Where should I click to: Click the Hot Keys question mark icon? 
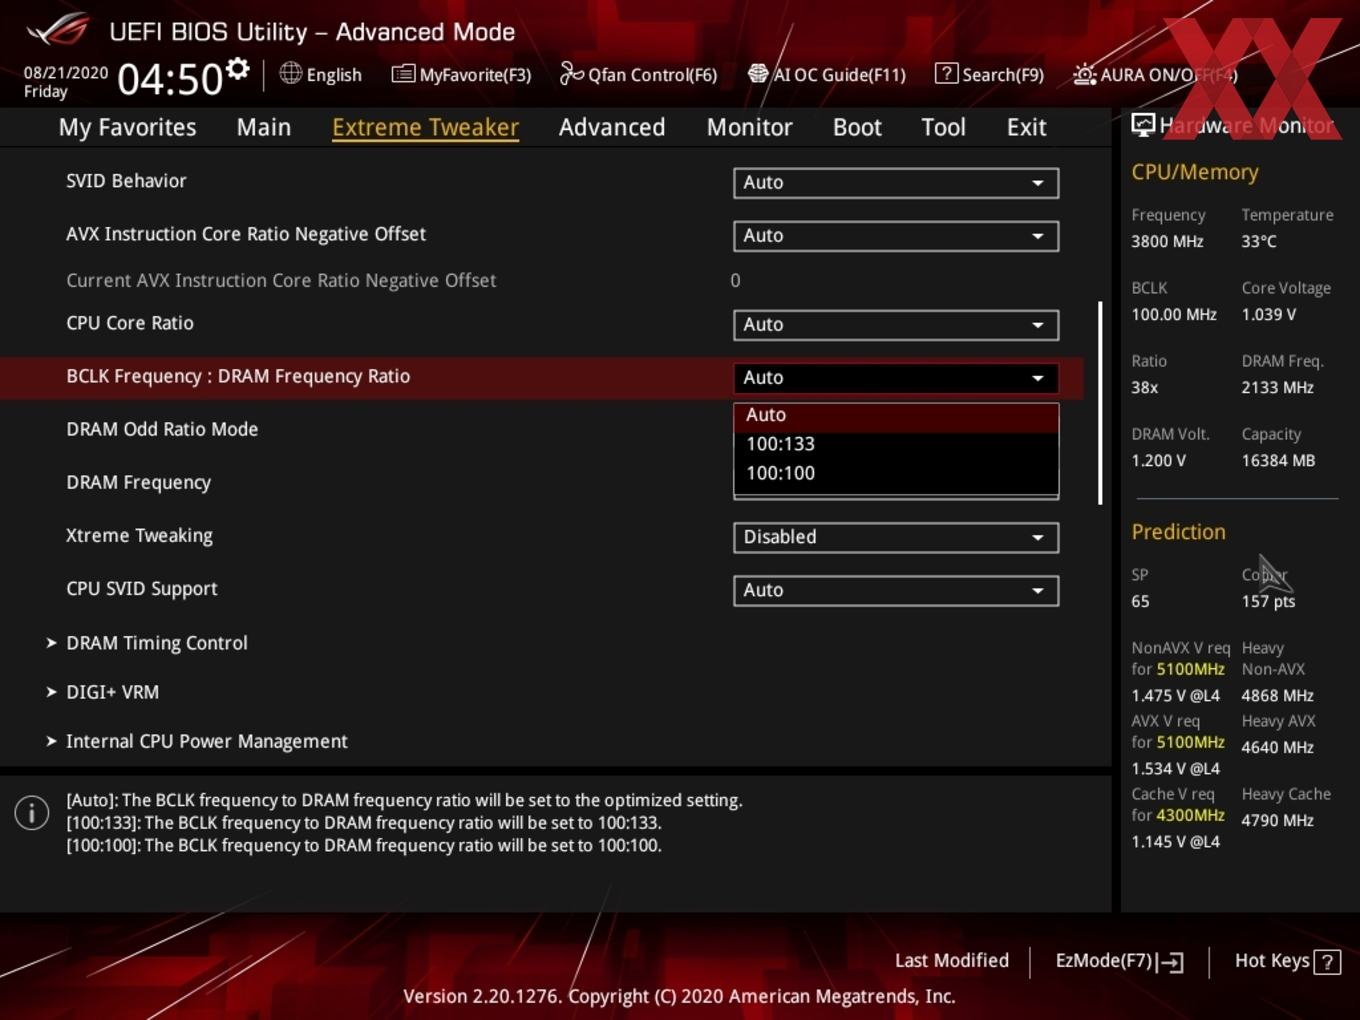1327,962
